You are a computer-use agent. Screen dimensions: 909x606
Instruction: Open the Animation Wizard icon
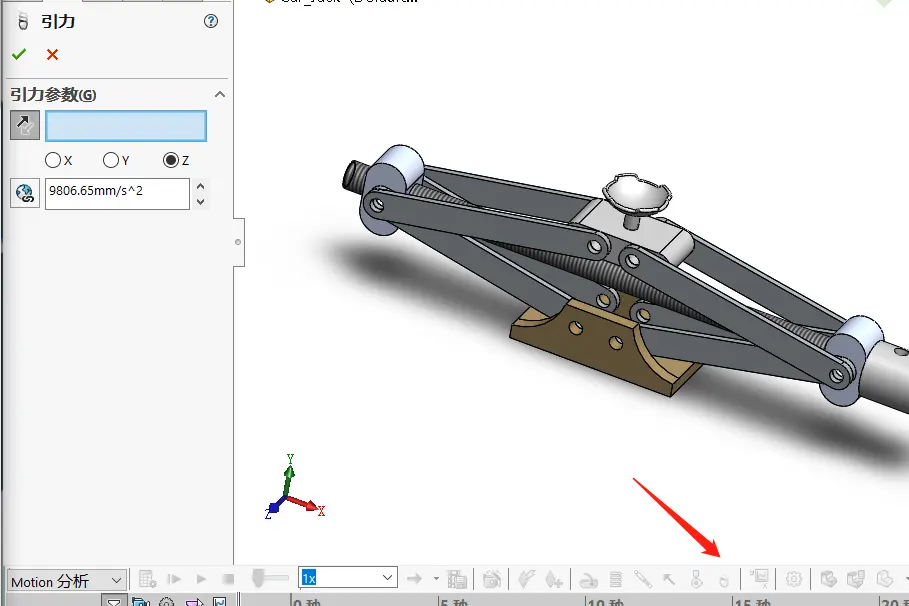[x=492, y=579]
